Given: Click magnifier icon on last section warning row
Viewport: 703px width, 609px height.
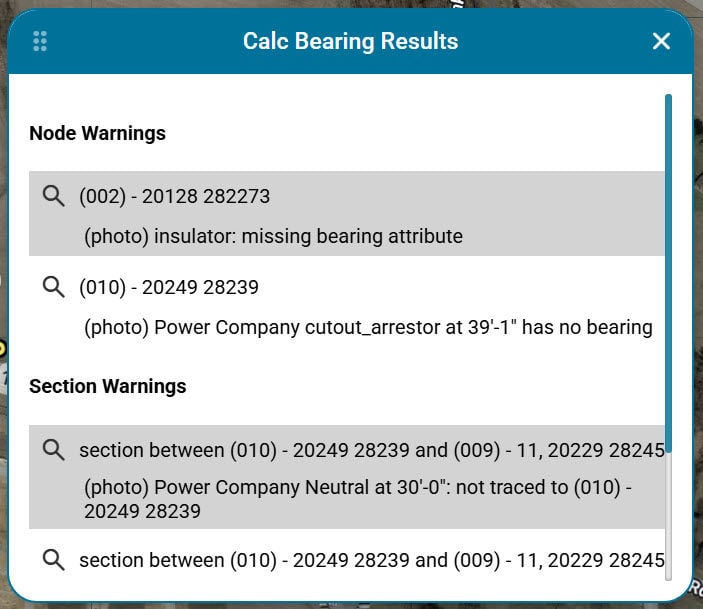Looking at the screenshot, I should point(53,560).
